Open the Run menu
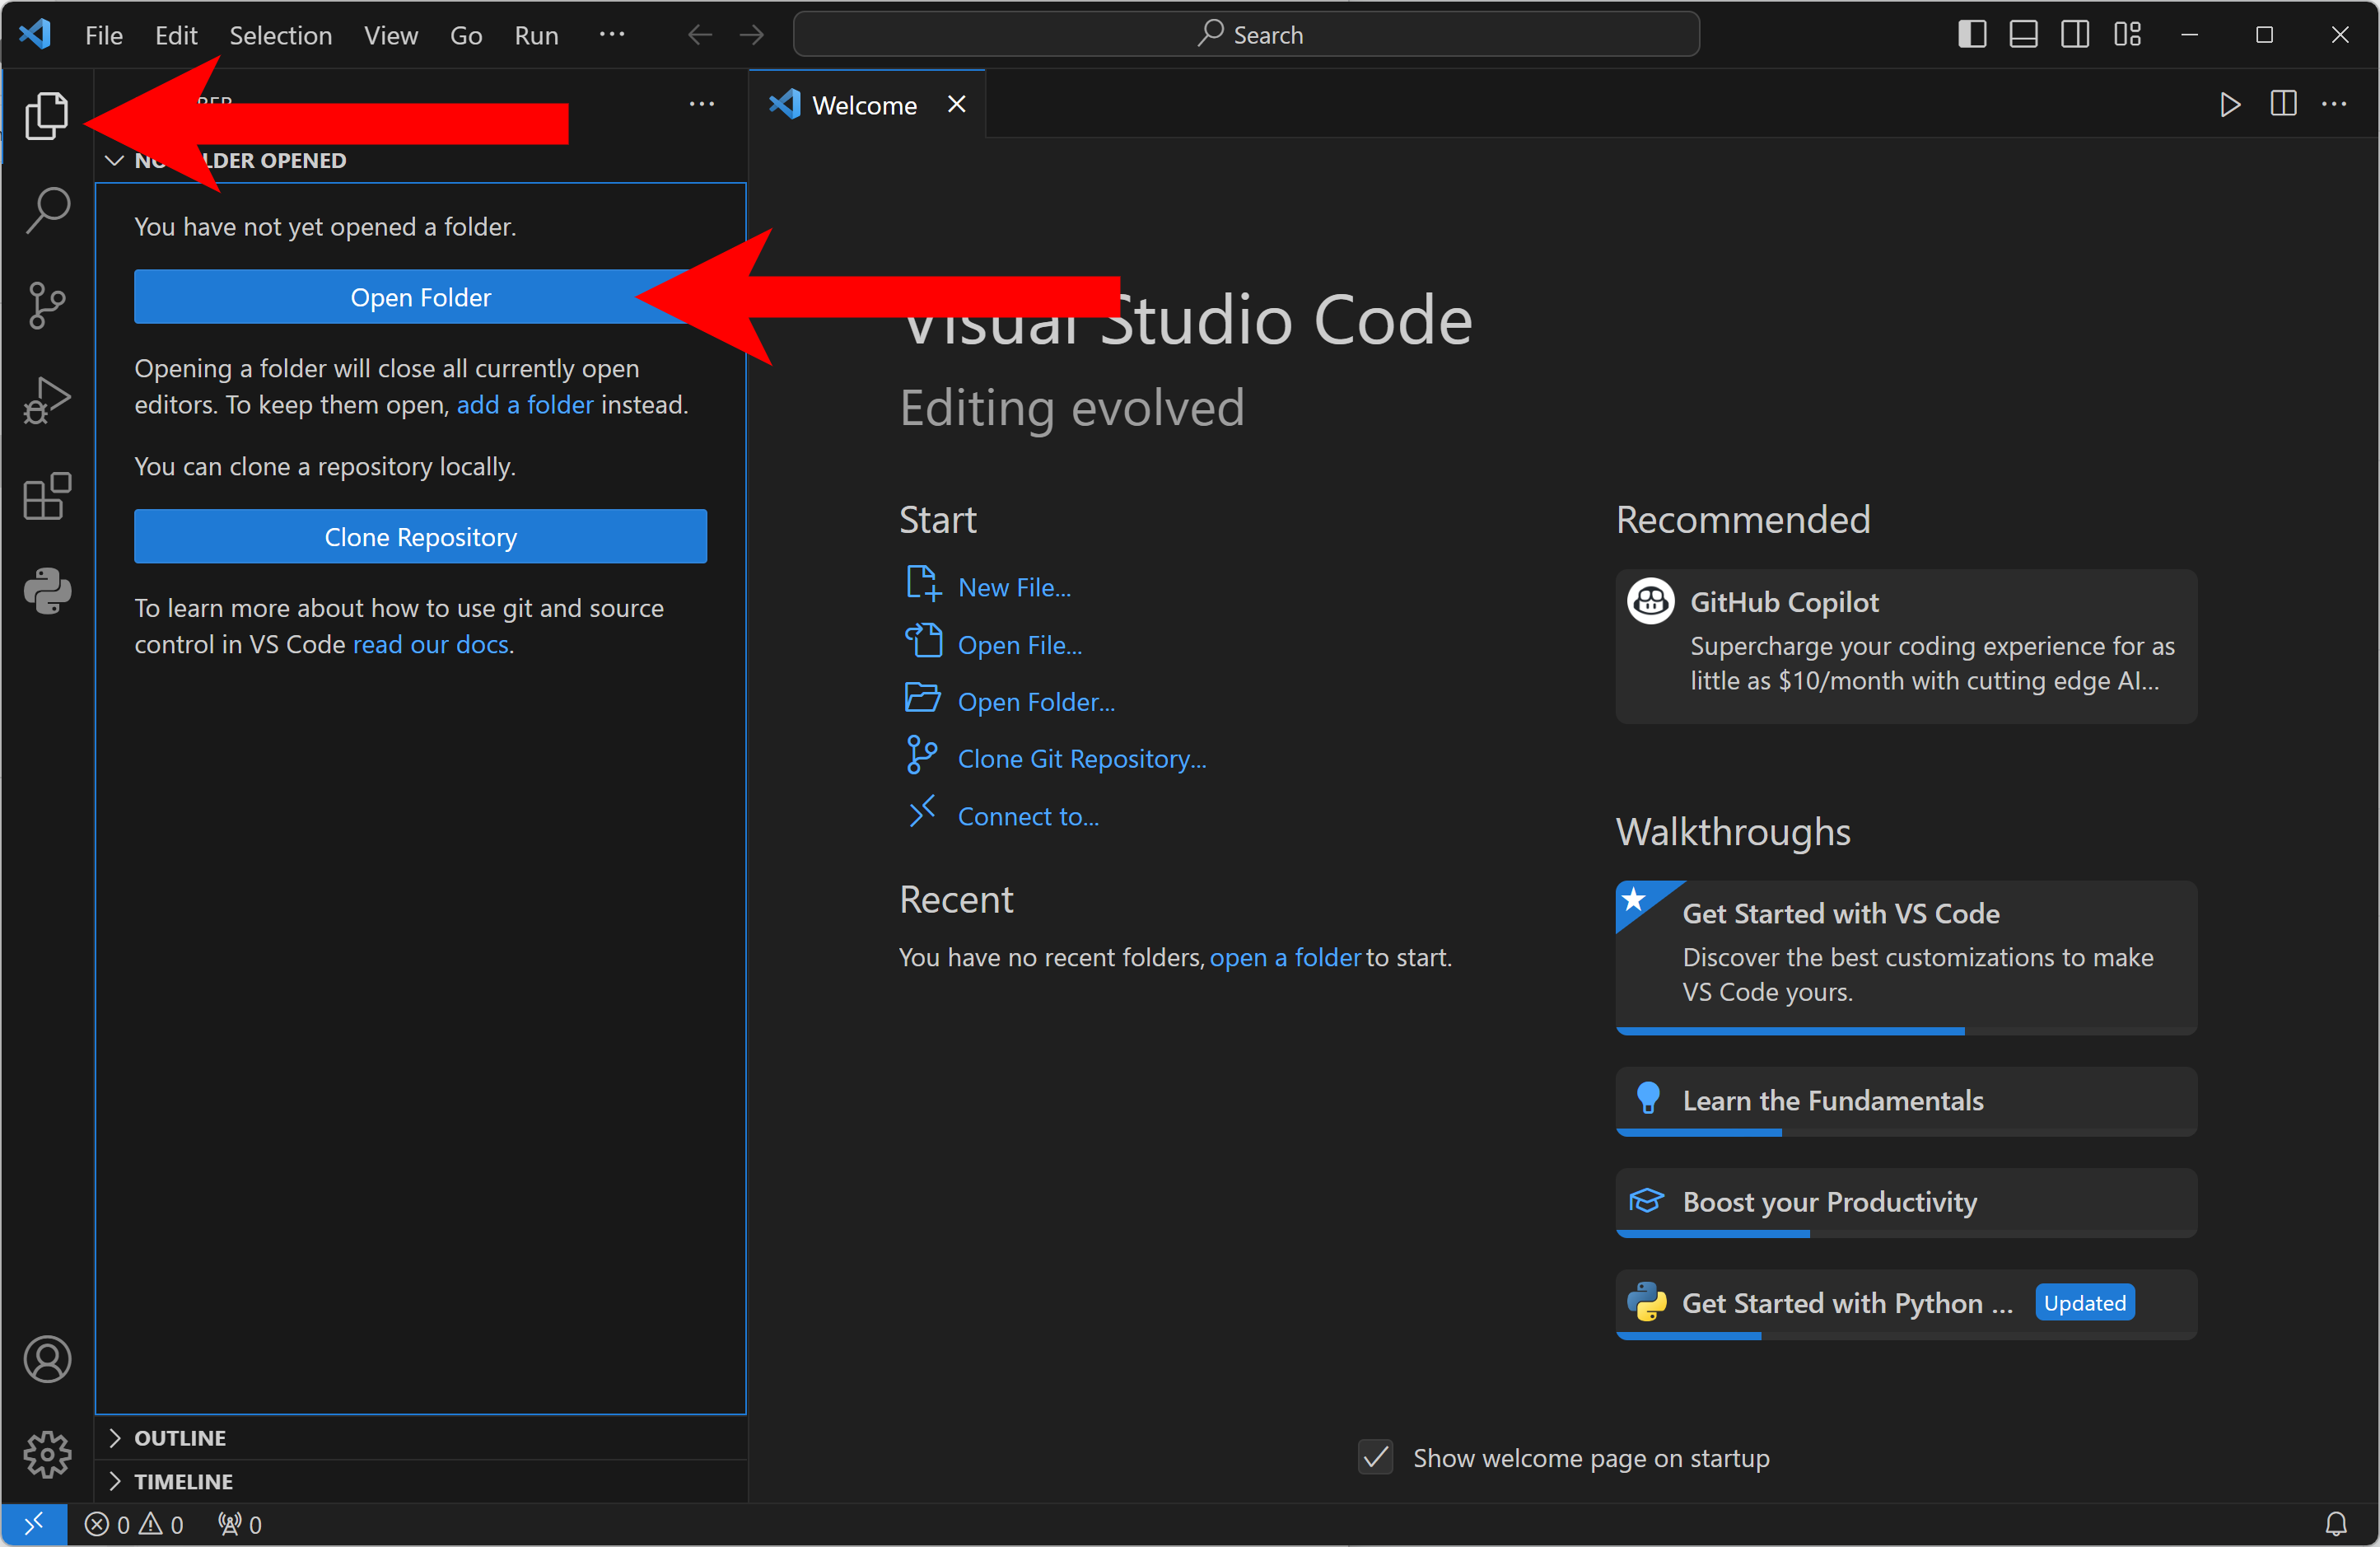Image resolution: width=2380 pixels, height=1547 pixels. [x=537, y=35]
